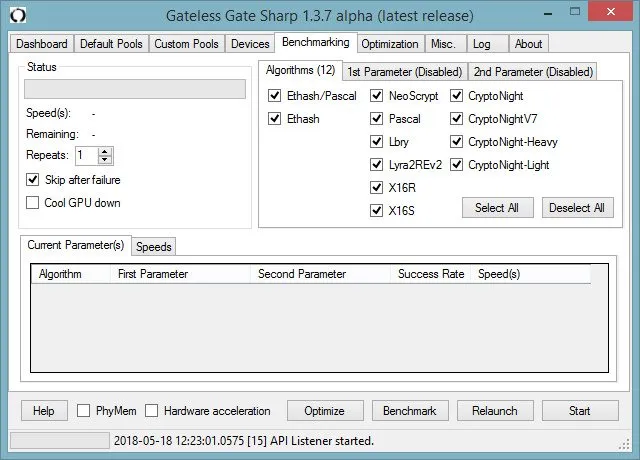Viewport: 640px width, 460px height.
Task: Uncheck the Ethash/Pascal algorithm
Action: coord(274,96)
